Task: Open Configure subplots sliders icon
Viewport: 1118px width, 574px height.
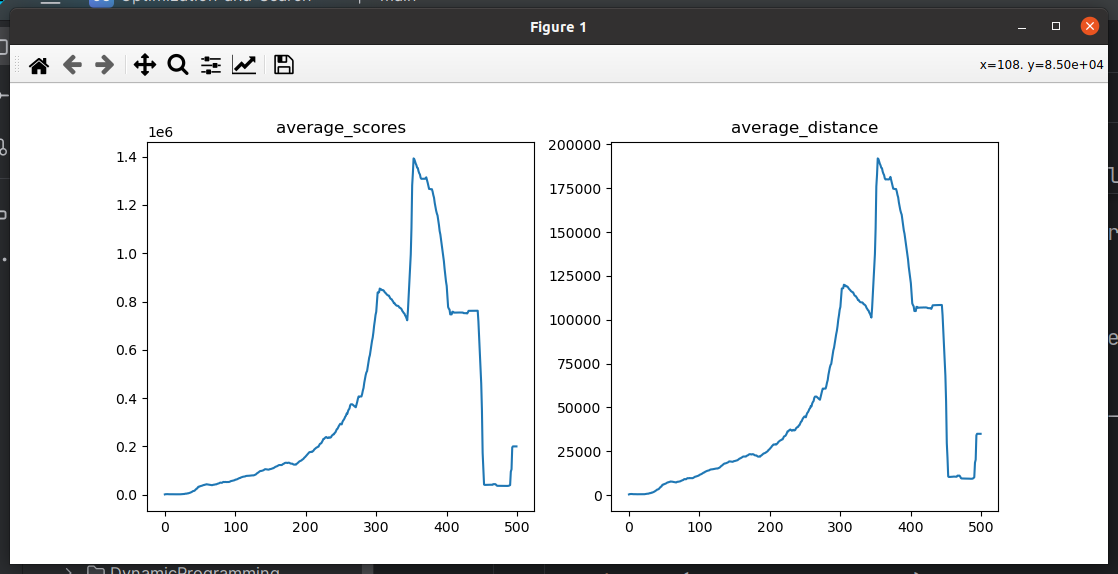Action: [x=210, y=66]
